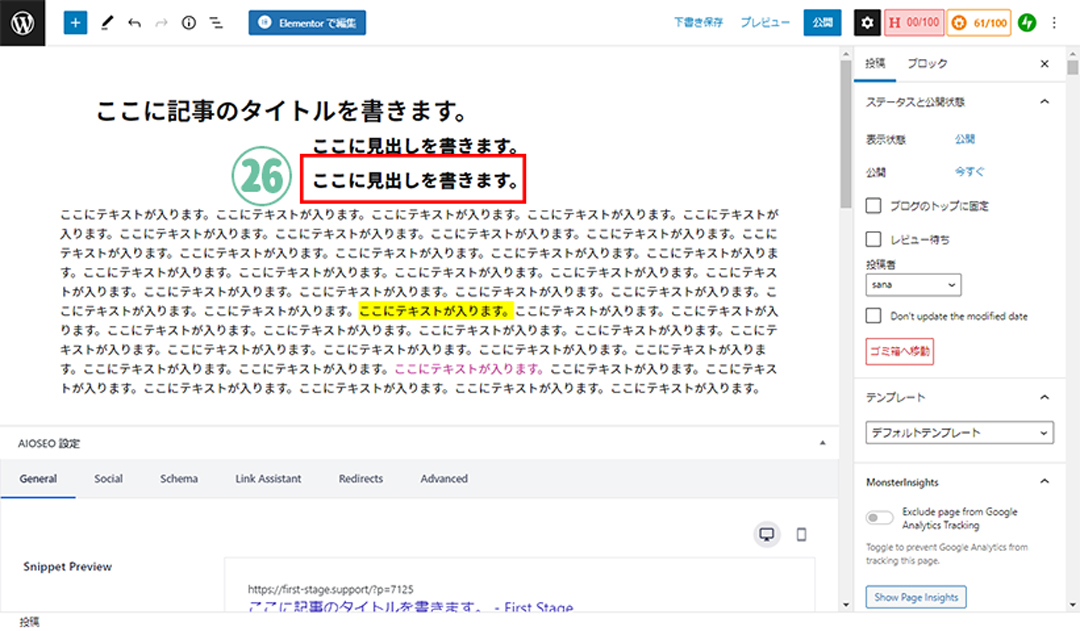
Task: Open the document details info icon
Action: (x=188, y=23)
